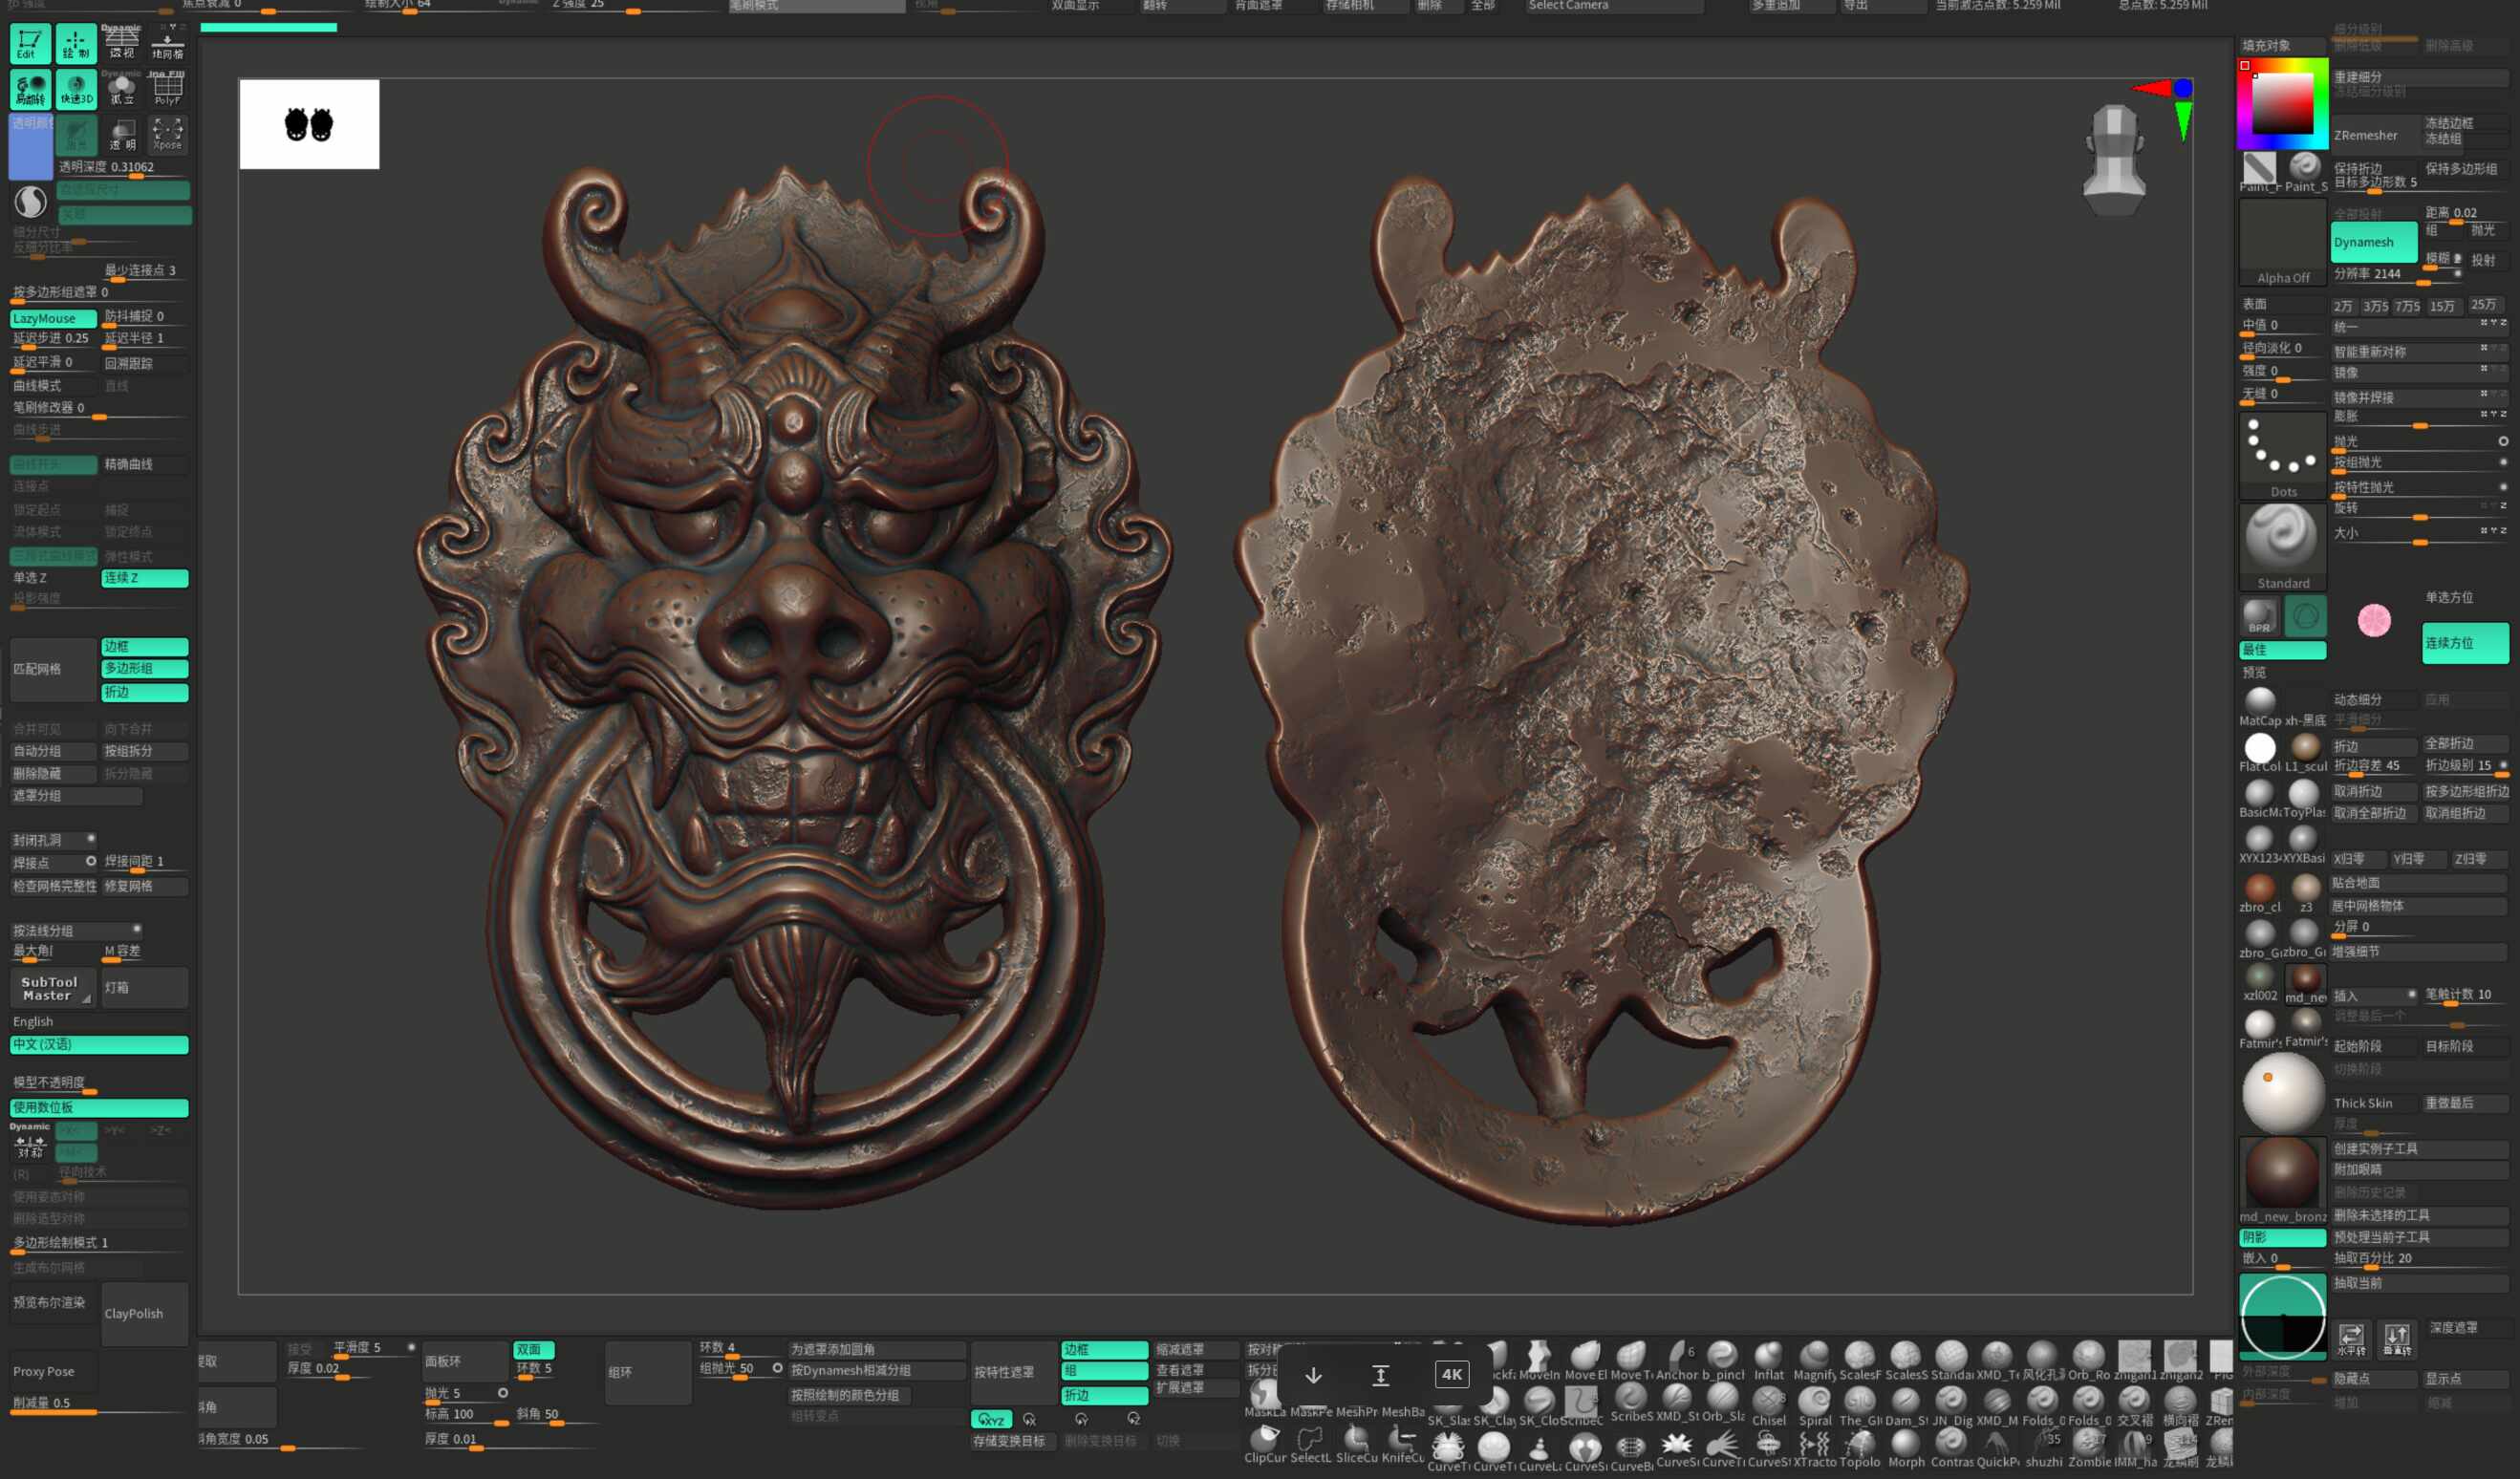
Task: Activate the Xpose icon
Action: point(167,134)
